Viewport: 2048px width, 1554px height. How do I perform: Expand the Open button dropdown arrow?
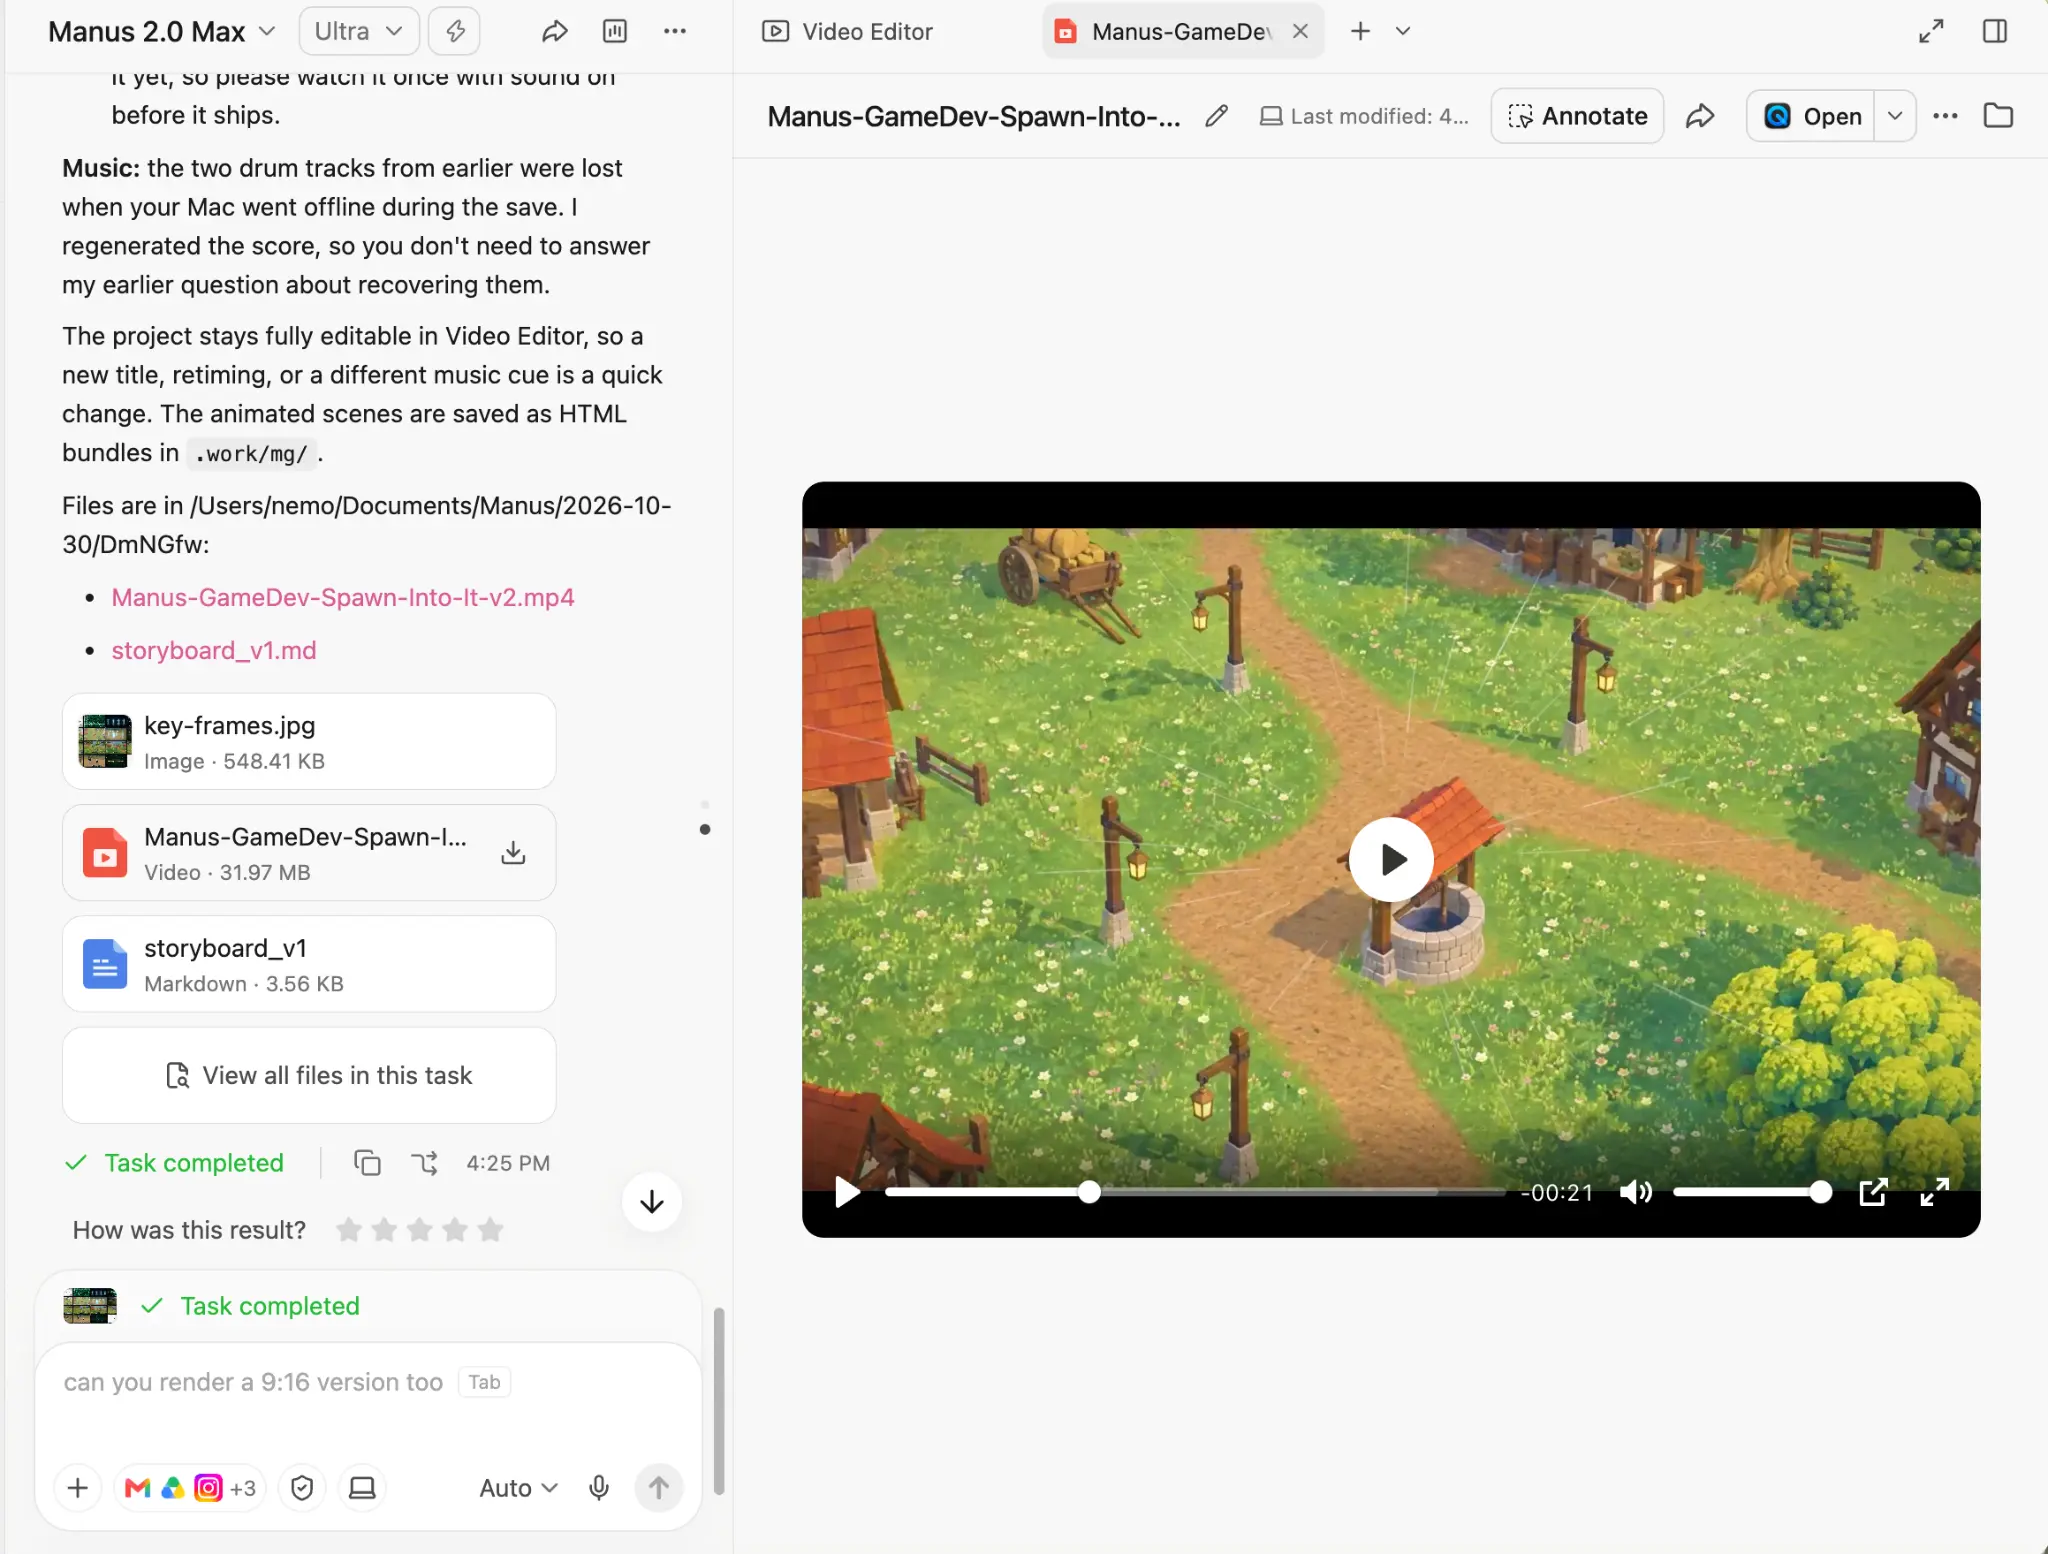click(x=1894, y=116)
